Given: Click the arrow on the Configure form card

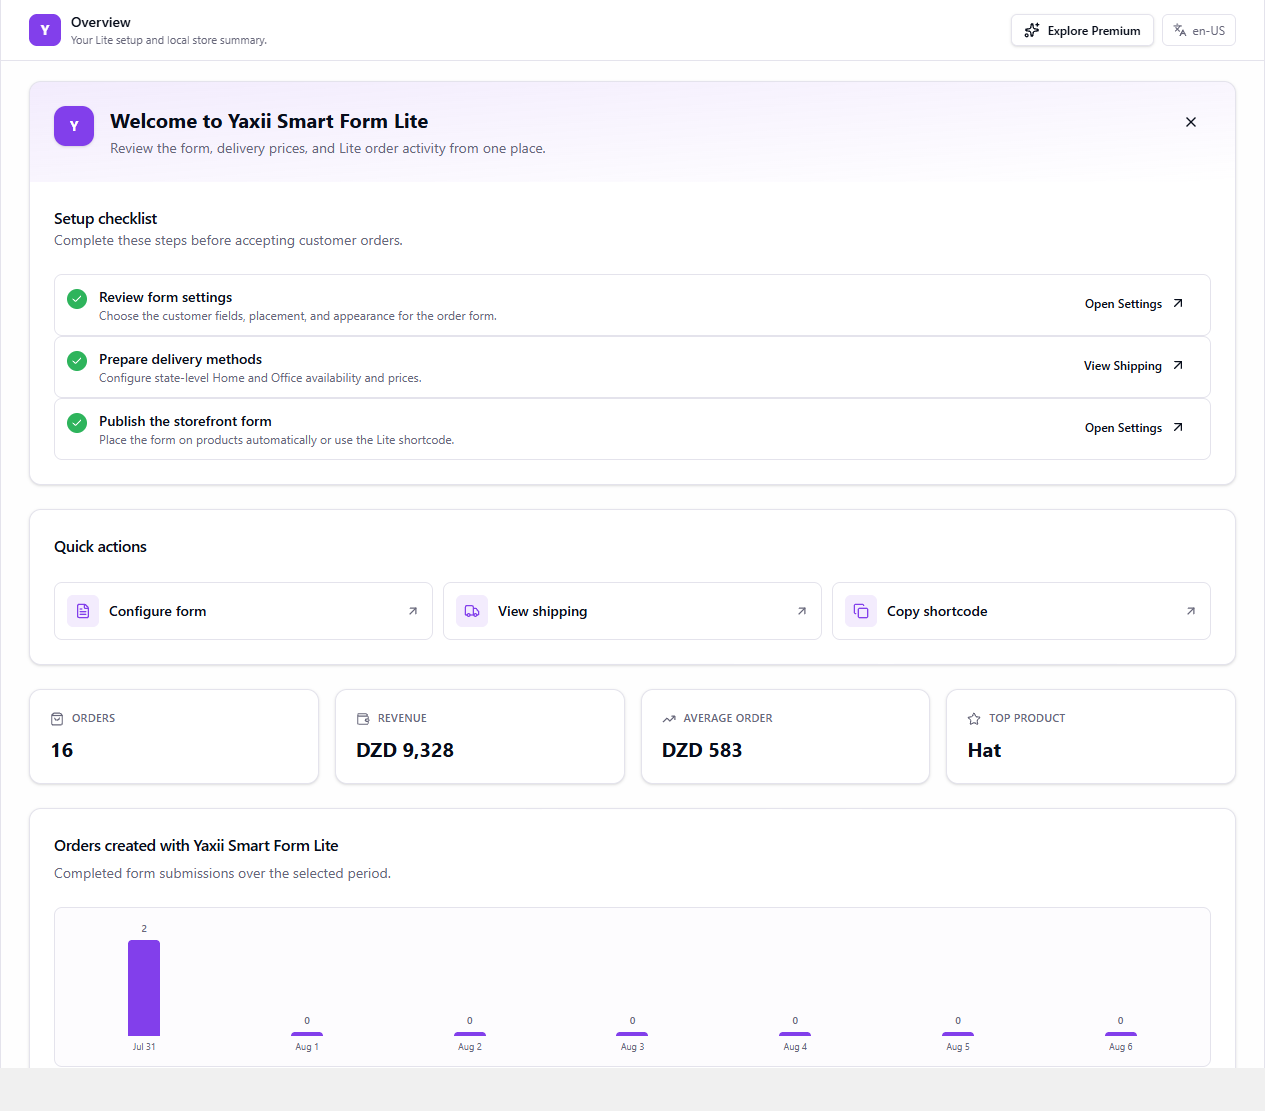Looking at the screenshot, I should coord(413,611).
